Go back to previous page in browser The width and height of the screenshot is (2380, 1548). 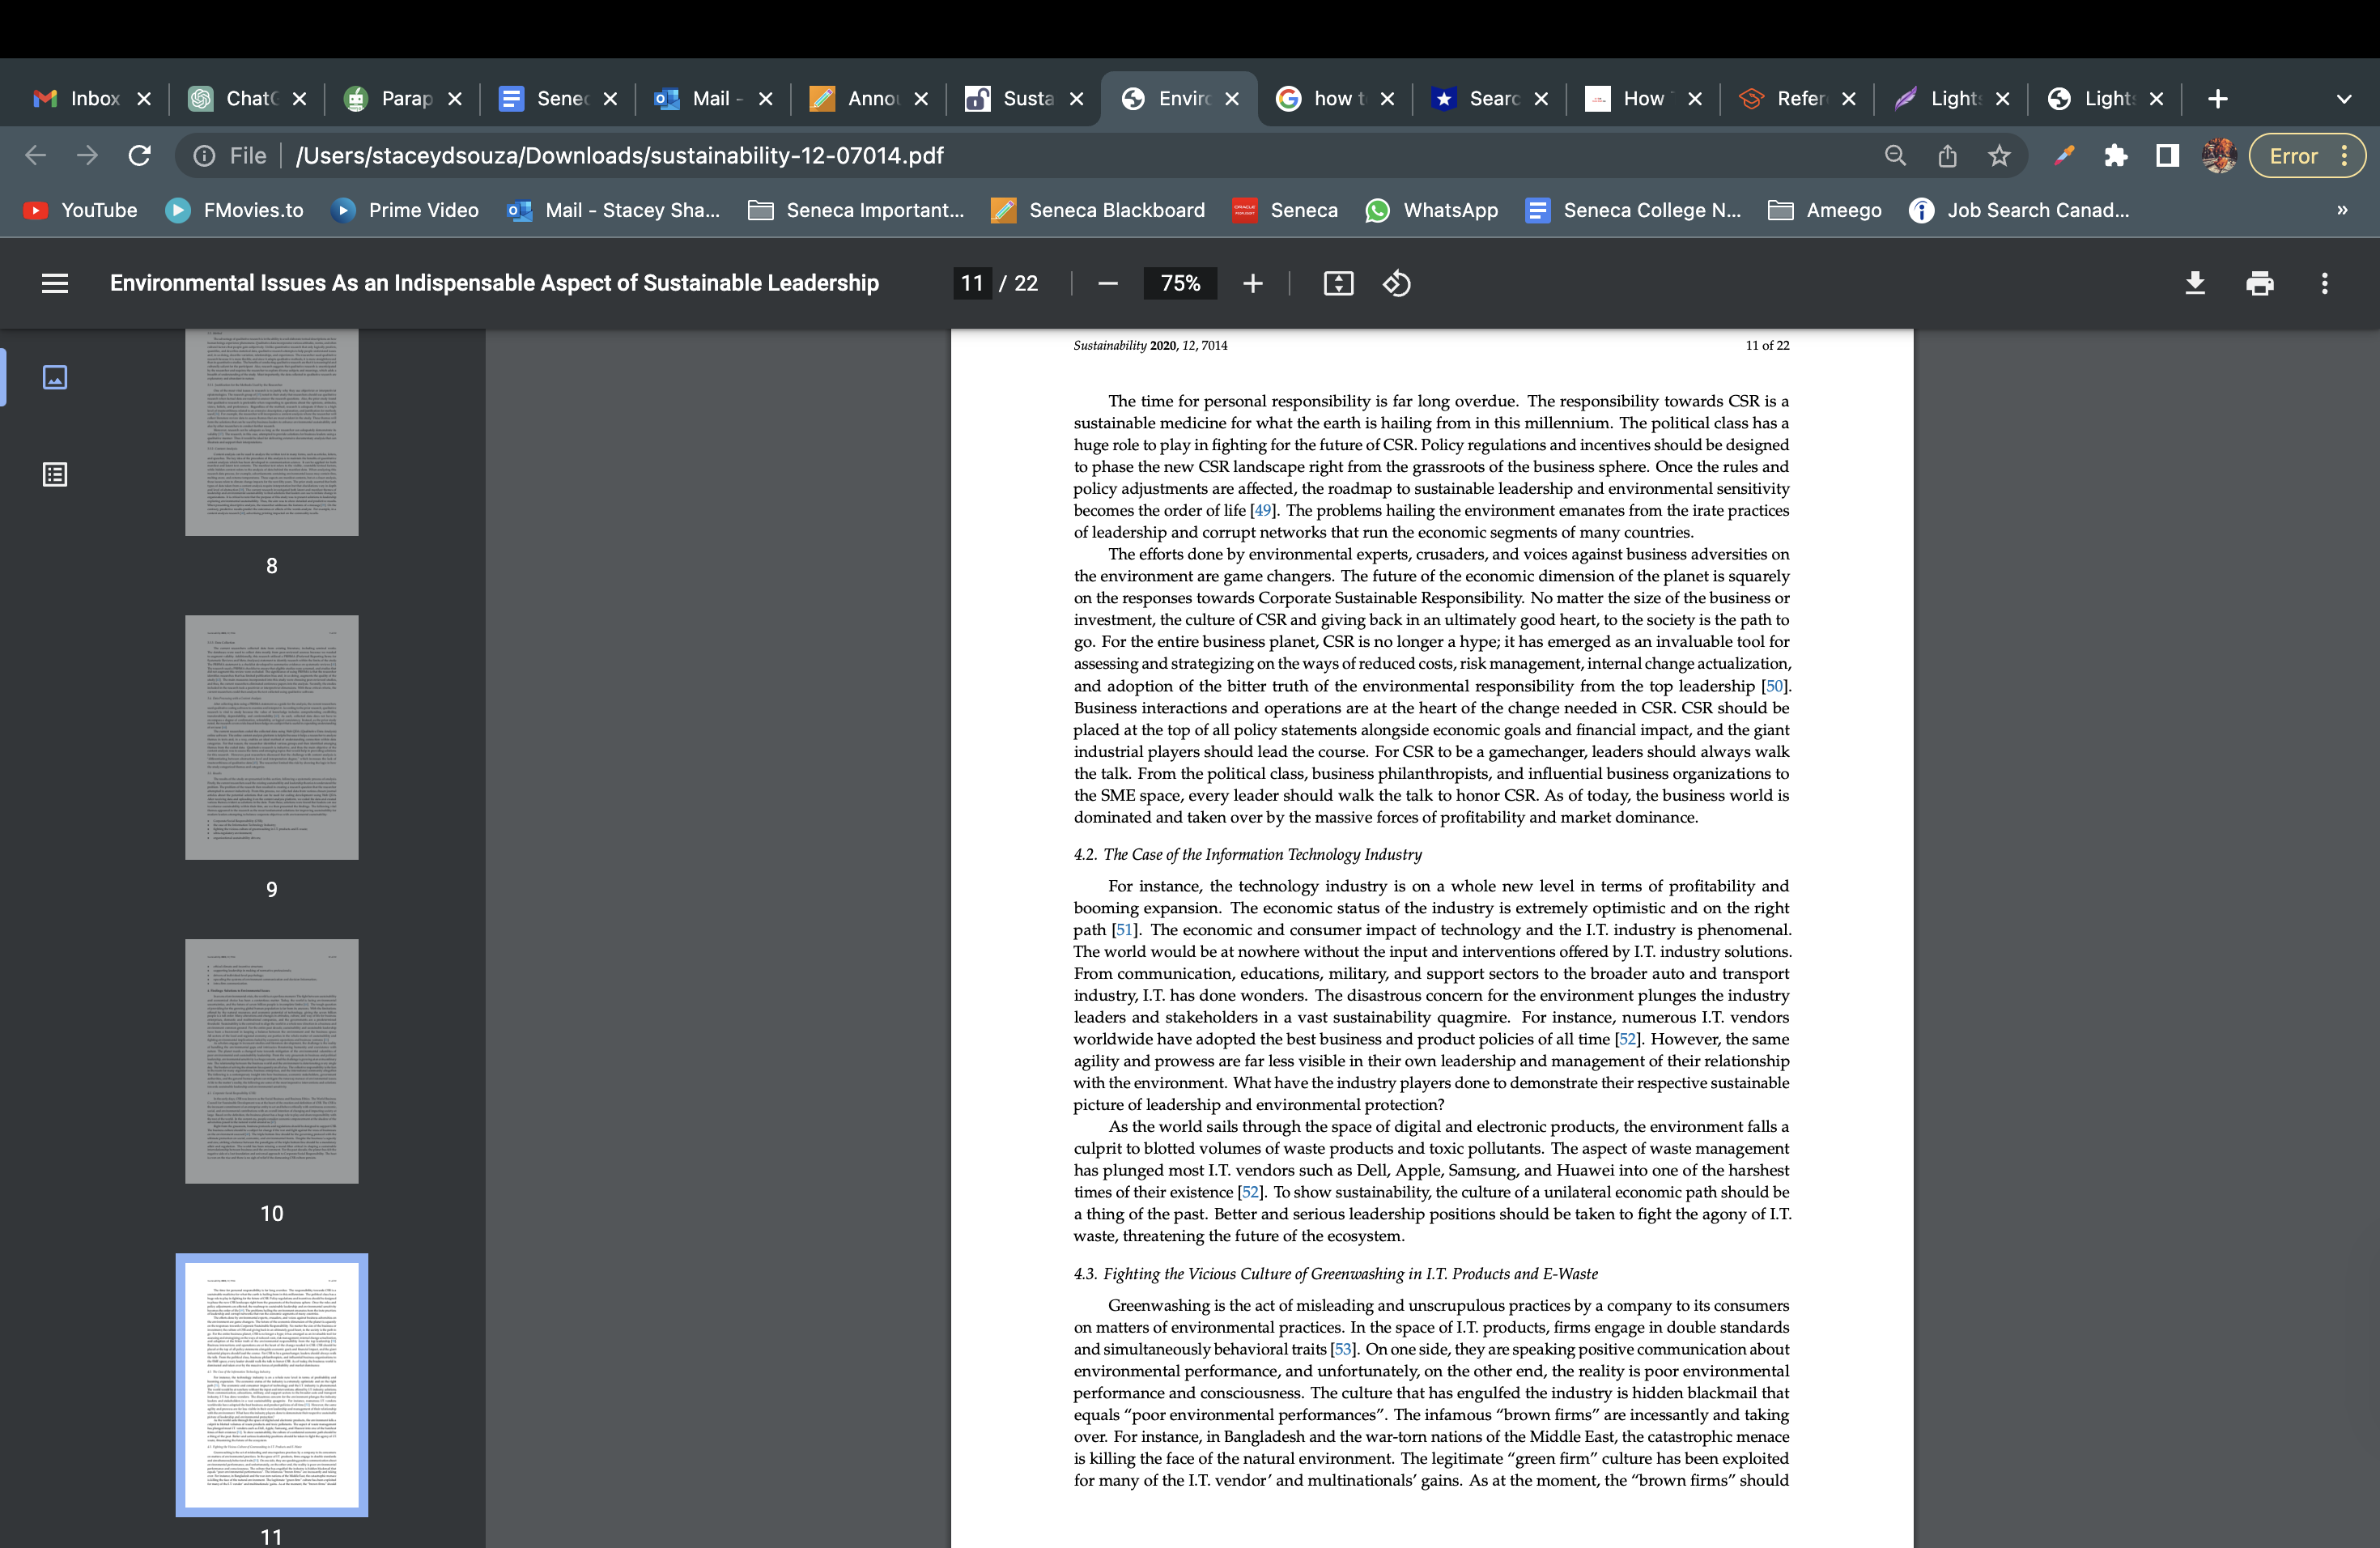click(36, 156)
